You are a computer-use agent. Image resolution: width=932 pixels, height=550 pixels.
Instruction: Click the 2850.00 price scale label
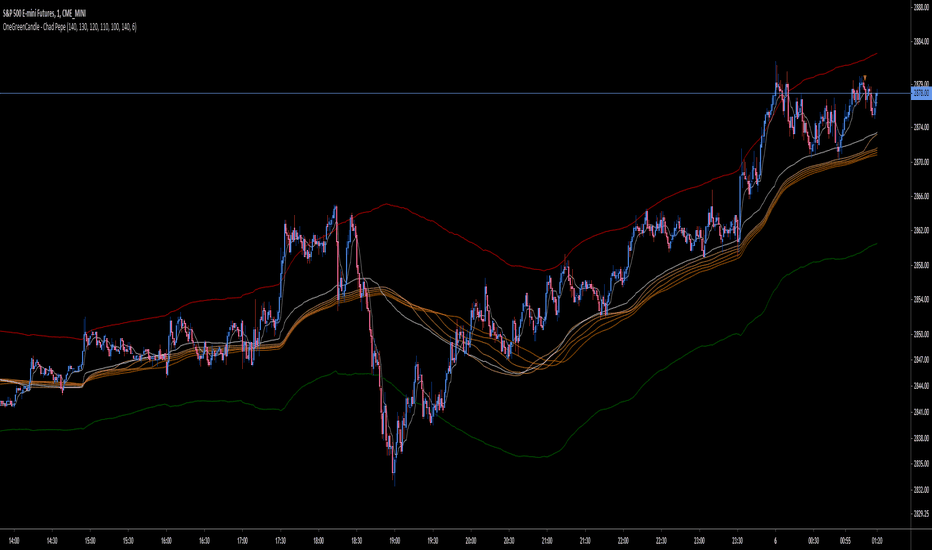pyautogui.click(x=921, y=334)
